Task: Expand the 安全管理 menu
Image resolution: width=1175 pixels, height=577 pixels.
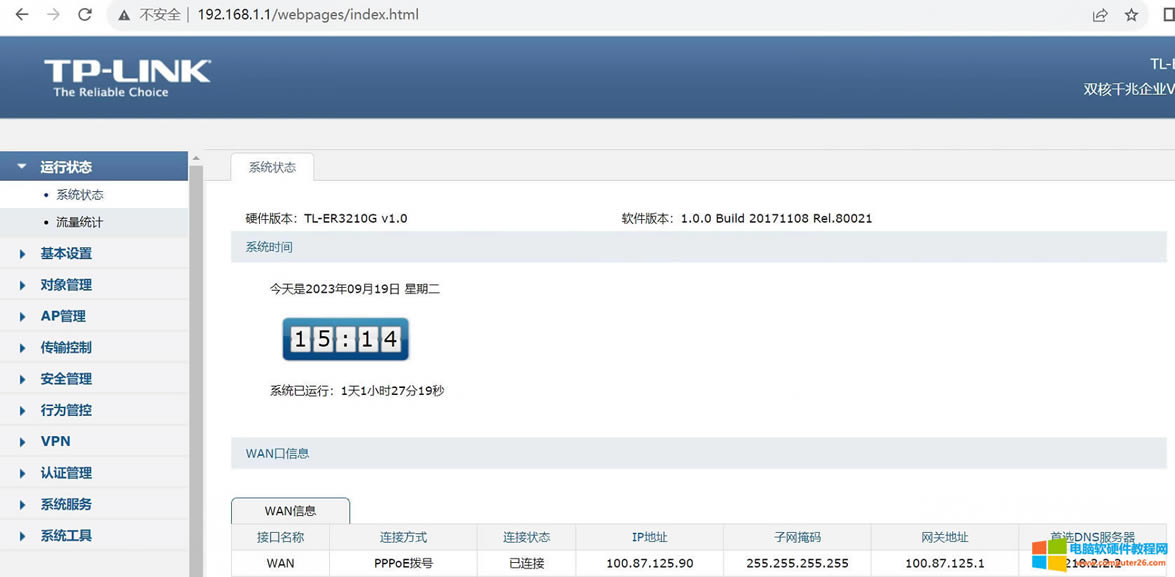Action: [x=94, y=379]
